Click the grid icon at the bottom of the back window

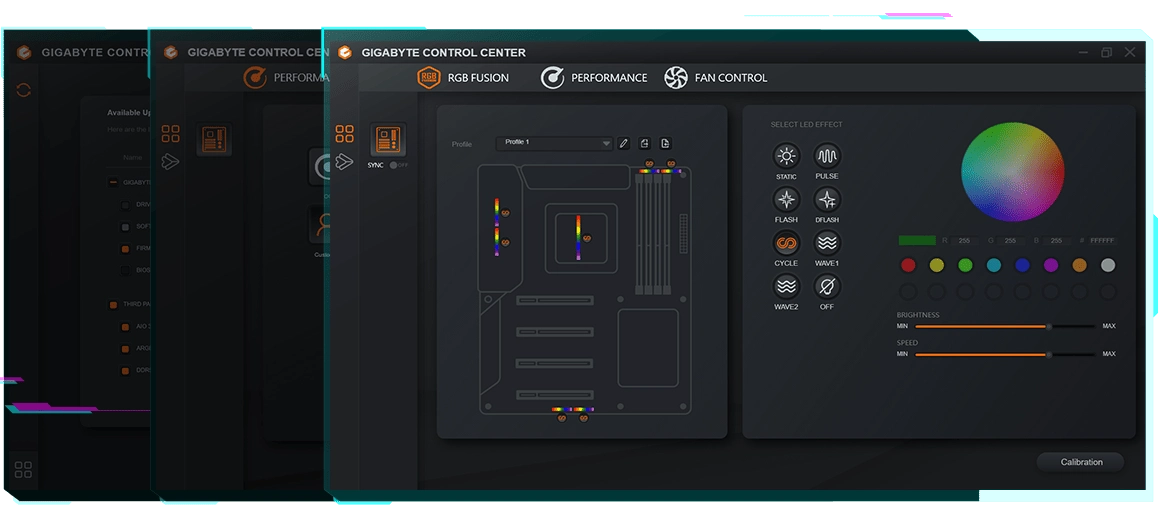click(x=23, y=470)
